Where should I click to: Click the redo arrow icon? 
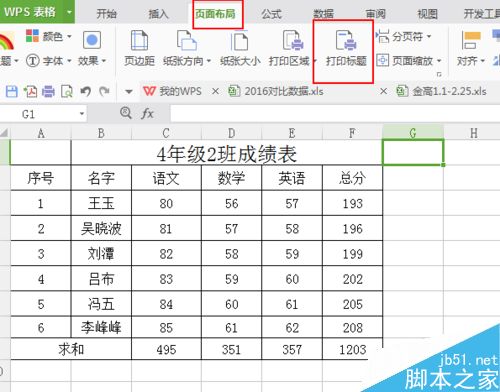(105, 91)
